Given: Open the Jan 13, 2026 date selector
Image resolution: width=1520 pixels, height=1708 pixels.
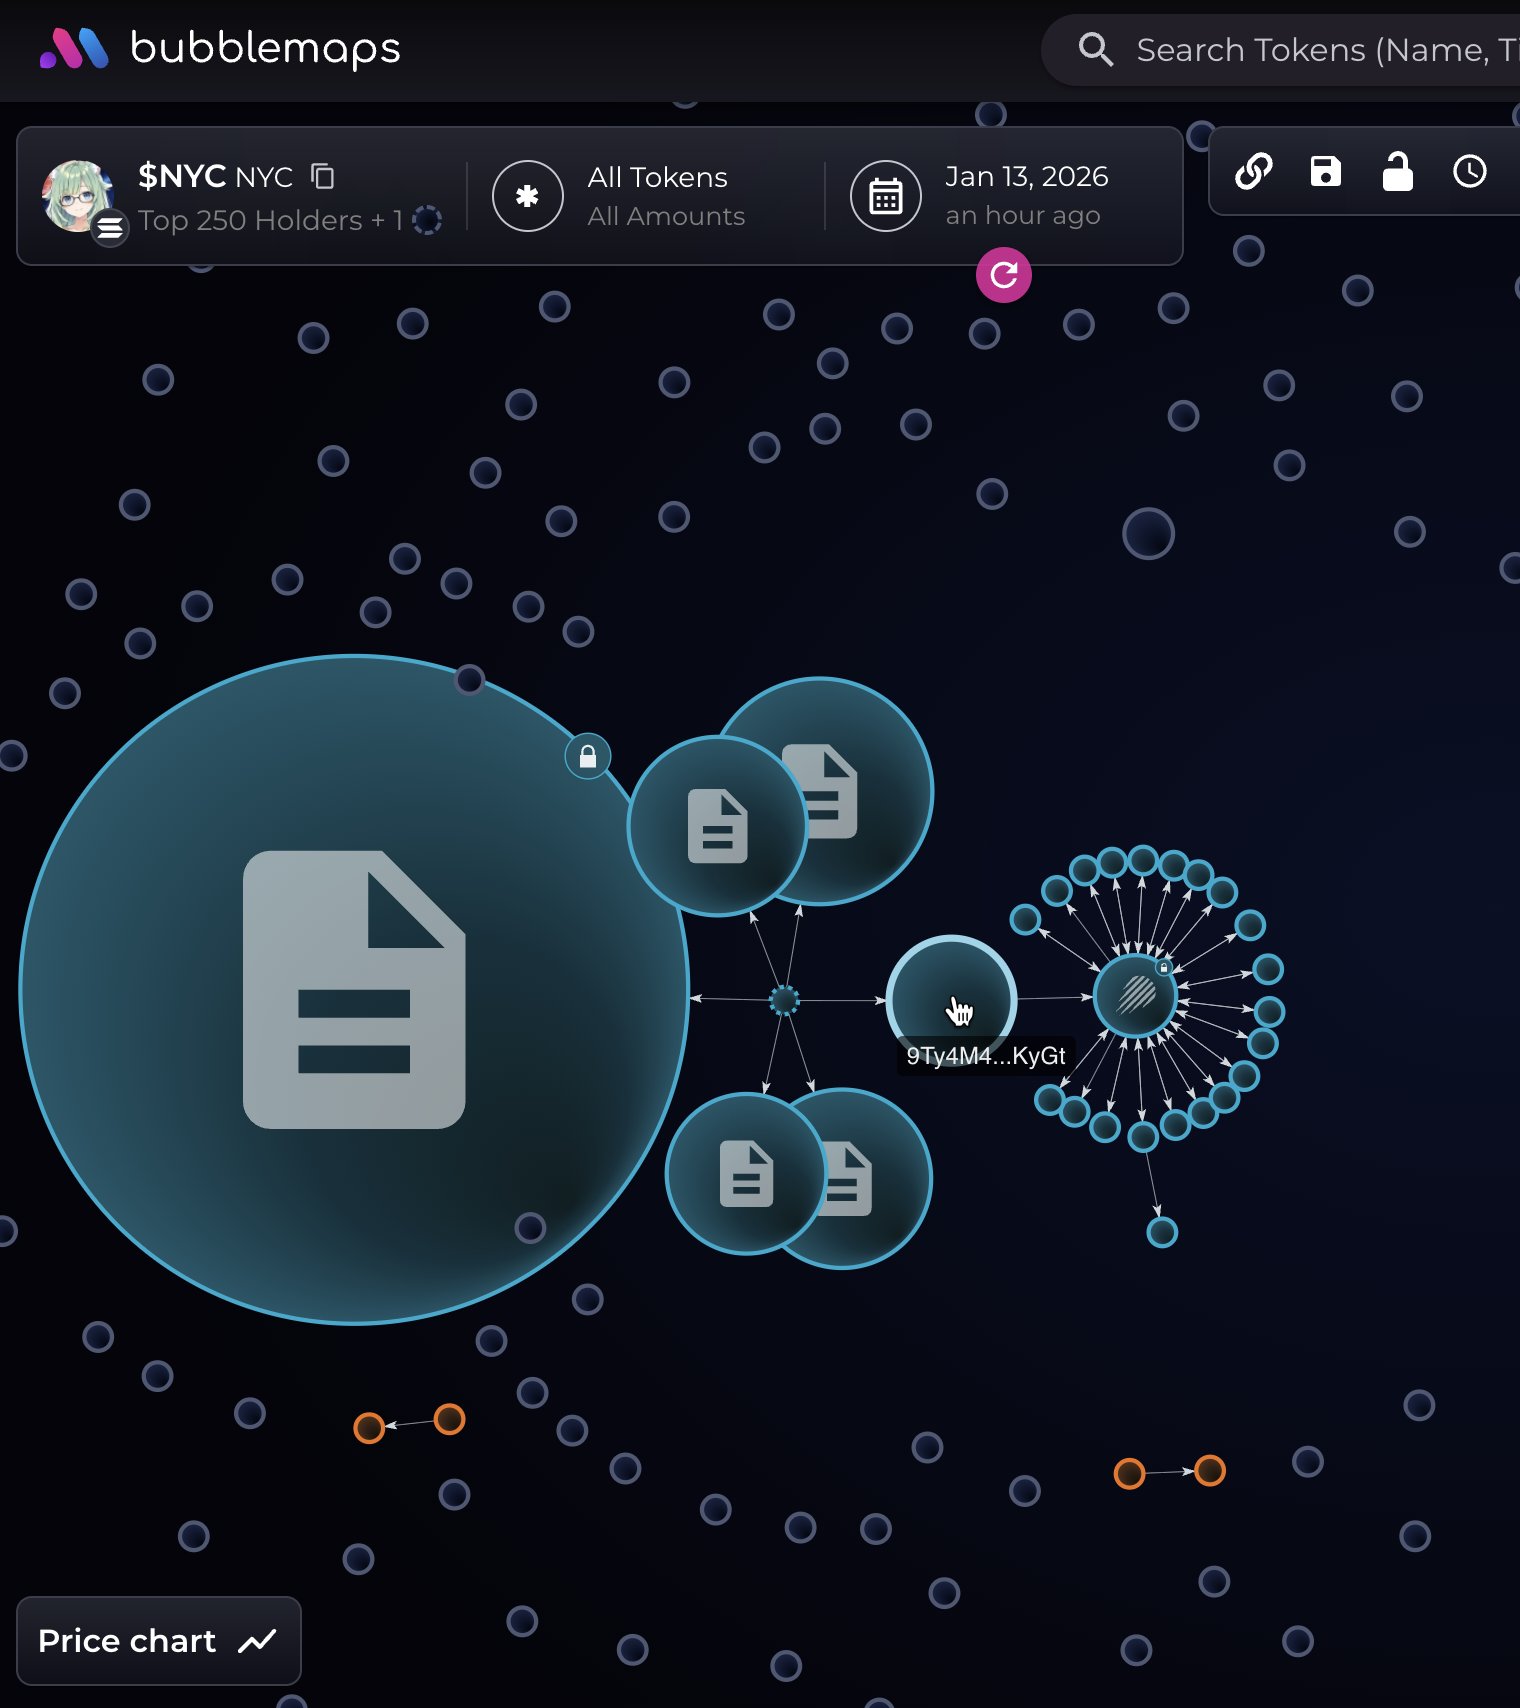Looking at the screenshot, I should click(x=1025, y=195).
